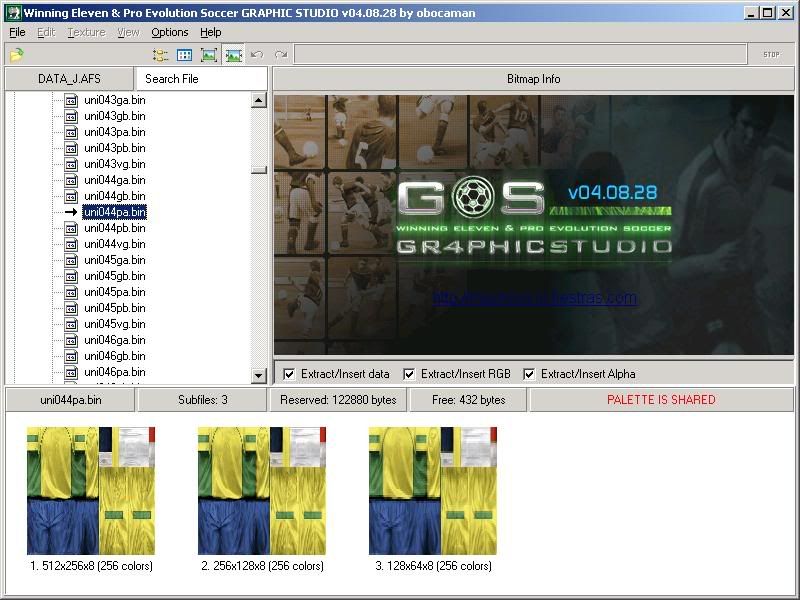Click the file list scrollbar thumb
Image resolution: width=800 pixels, height=600 pixels.
(259, 170)
